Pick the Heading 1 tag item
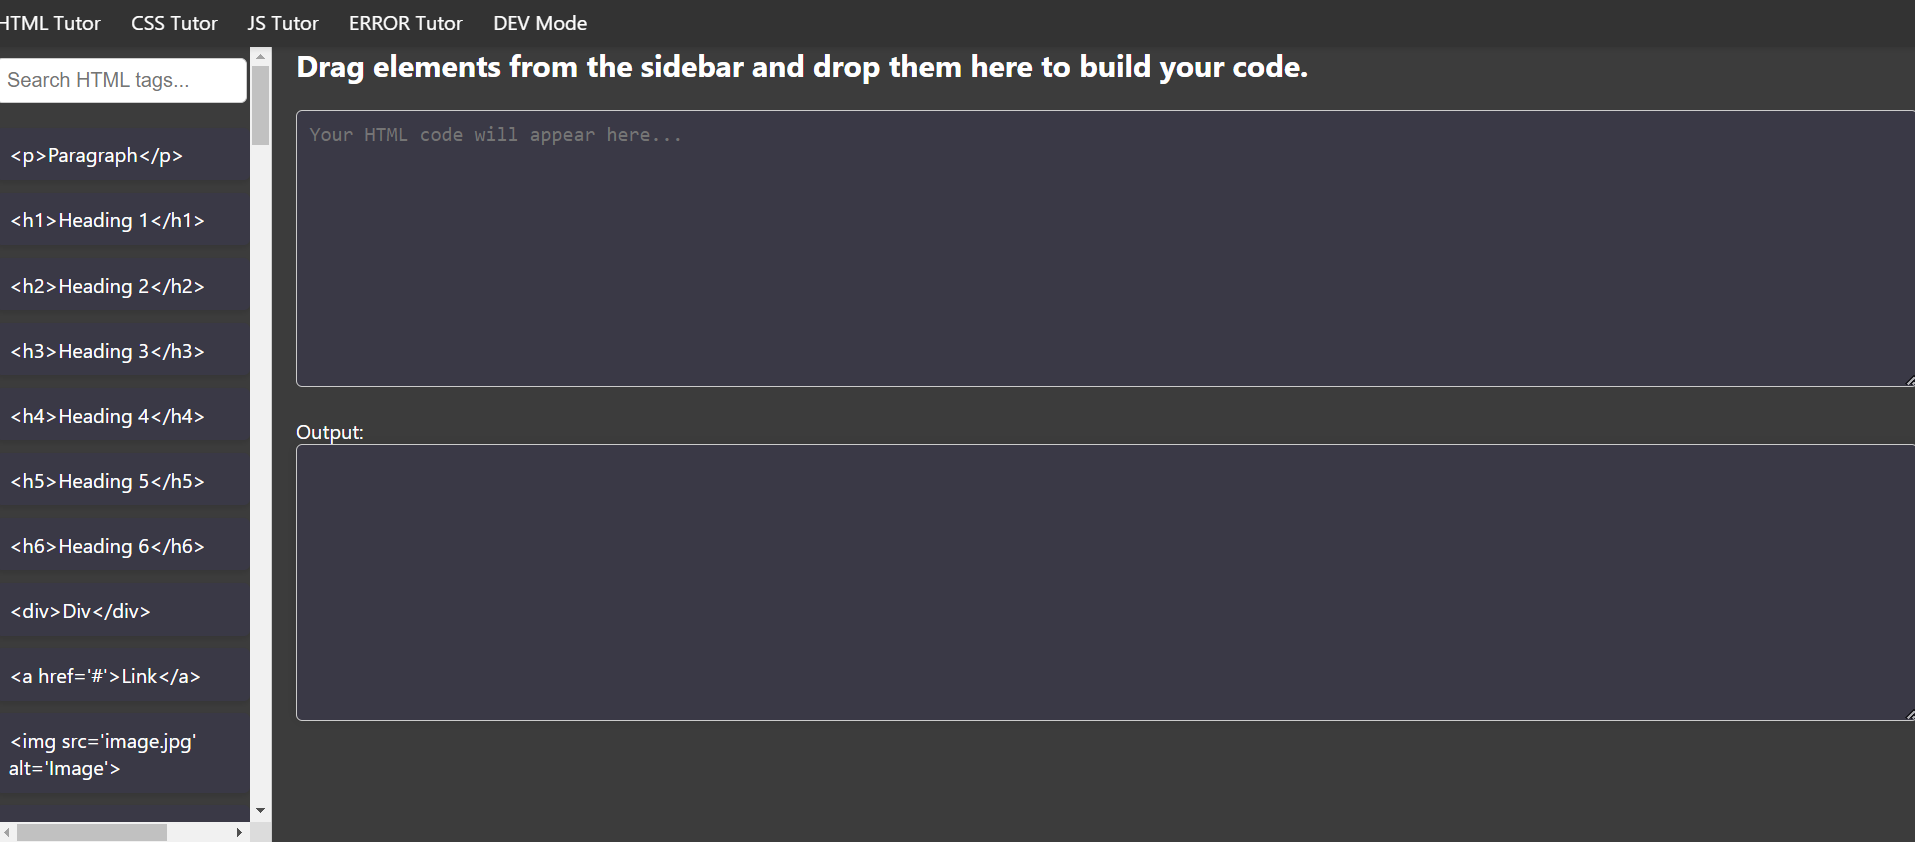Screen dimensions: 1915x842 click(x=124, y=221)
